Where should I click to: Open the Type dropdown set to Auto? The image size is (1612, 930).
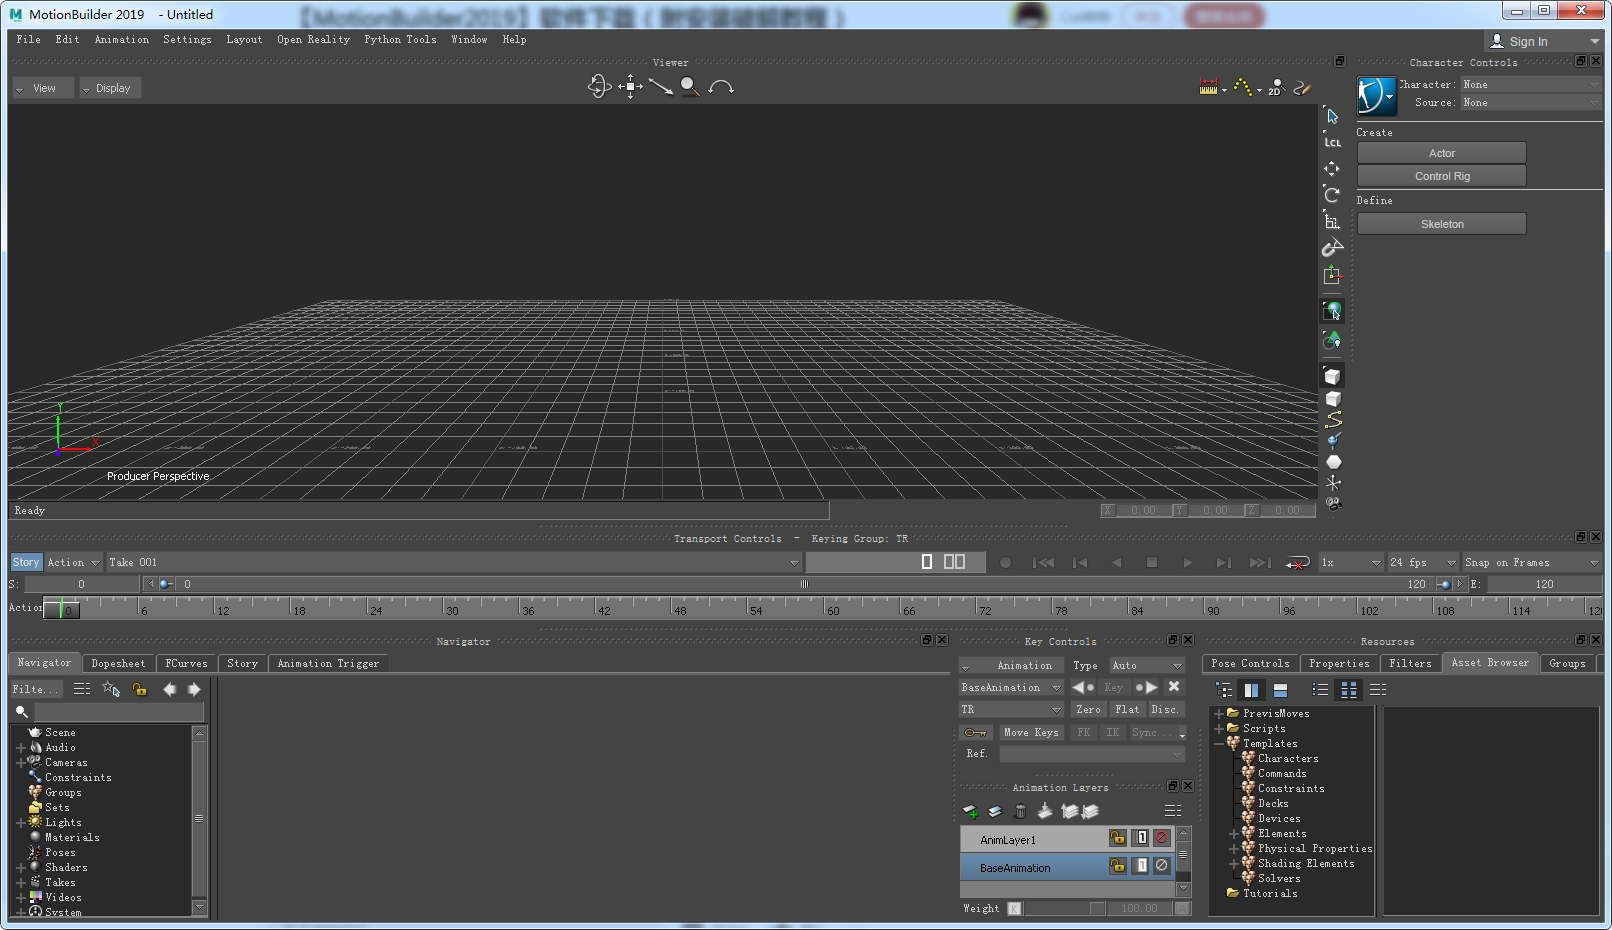click(1147, 665)
